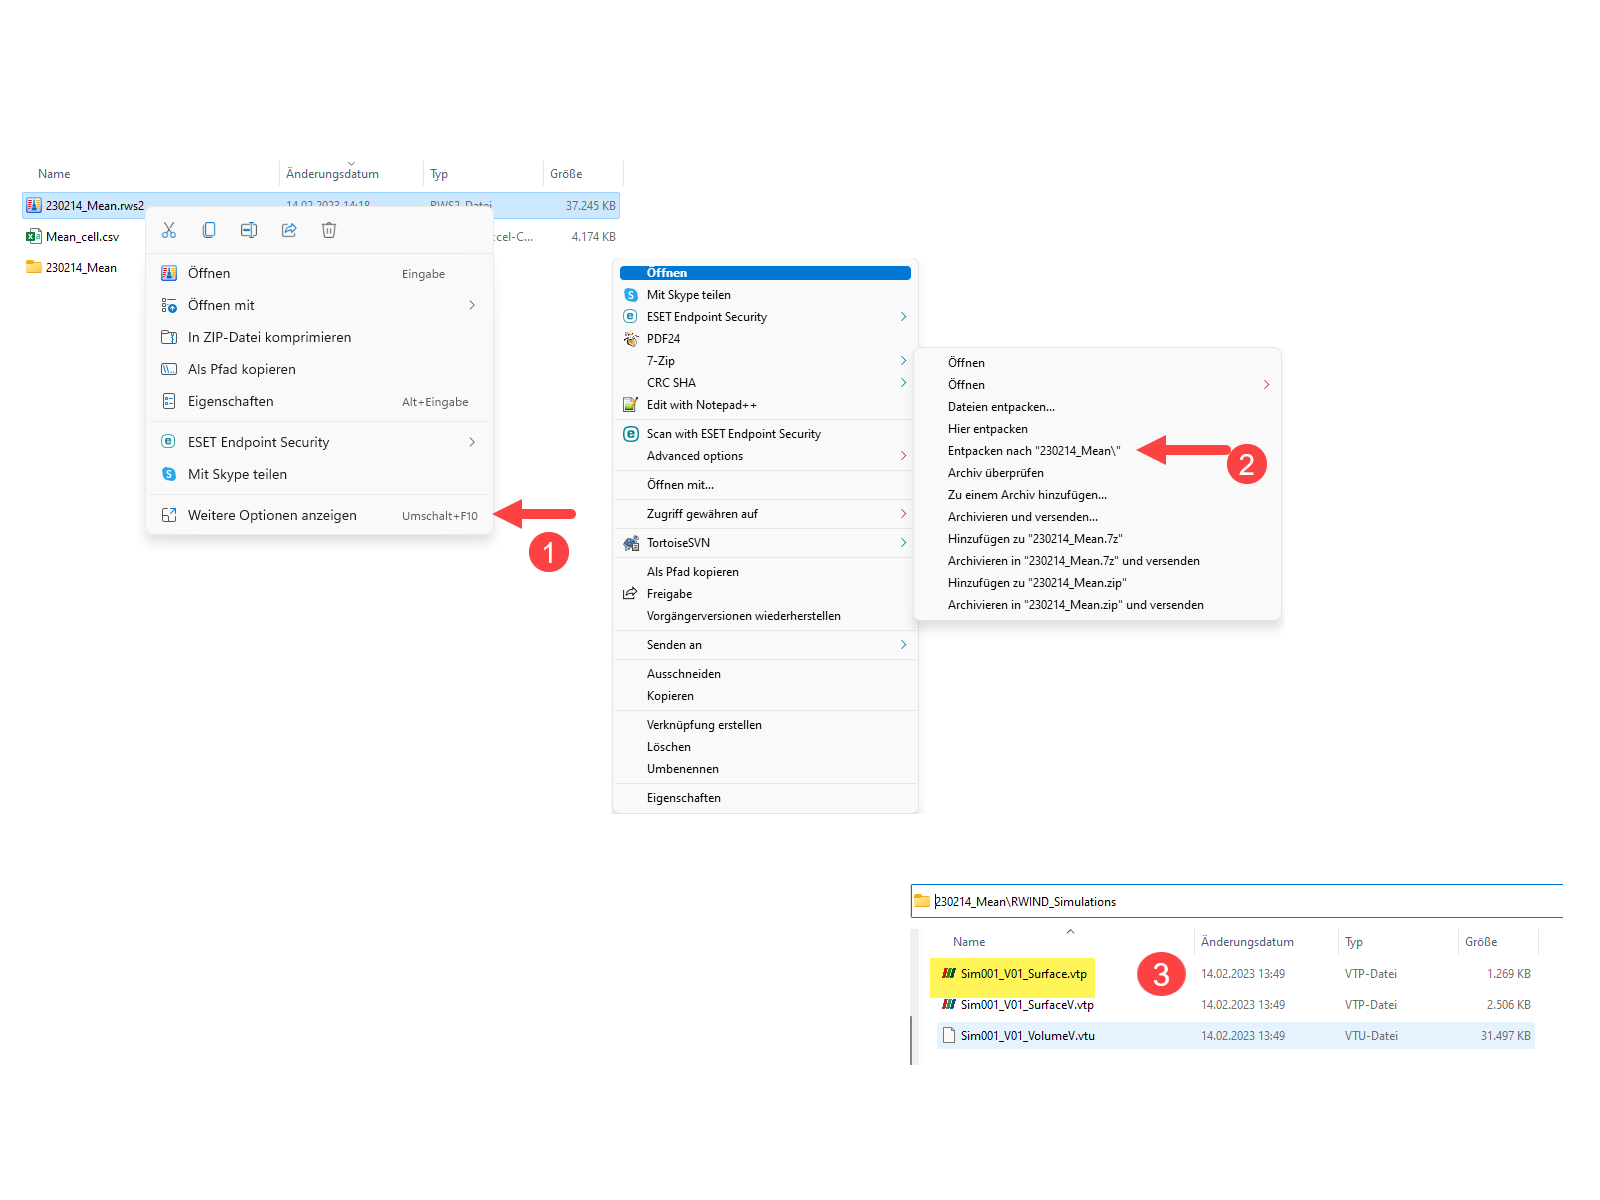Image resolution: width=1600 pixels, height=1200 pixels.
Task: Click the Notepad++ icon for Edit with Notepad++
Action: pyautogui.click(x=630, y=404)
